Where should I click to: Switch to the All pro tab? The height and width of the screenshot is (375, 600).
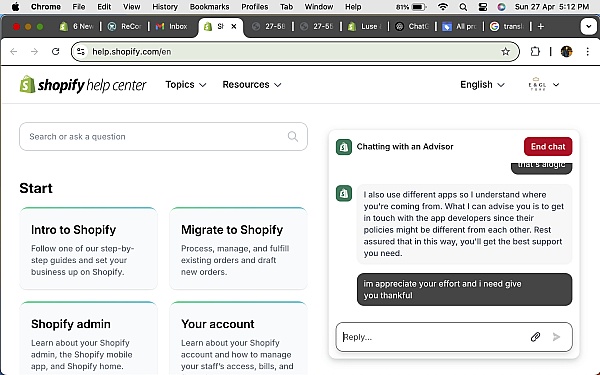[460, 26]
